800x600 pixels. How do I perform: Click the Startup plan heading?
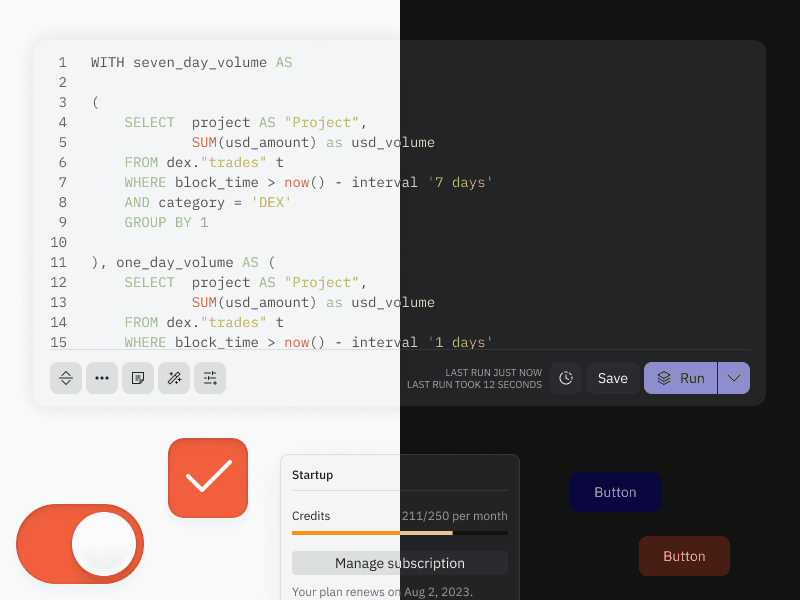coord(313,475)
